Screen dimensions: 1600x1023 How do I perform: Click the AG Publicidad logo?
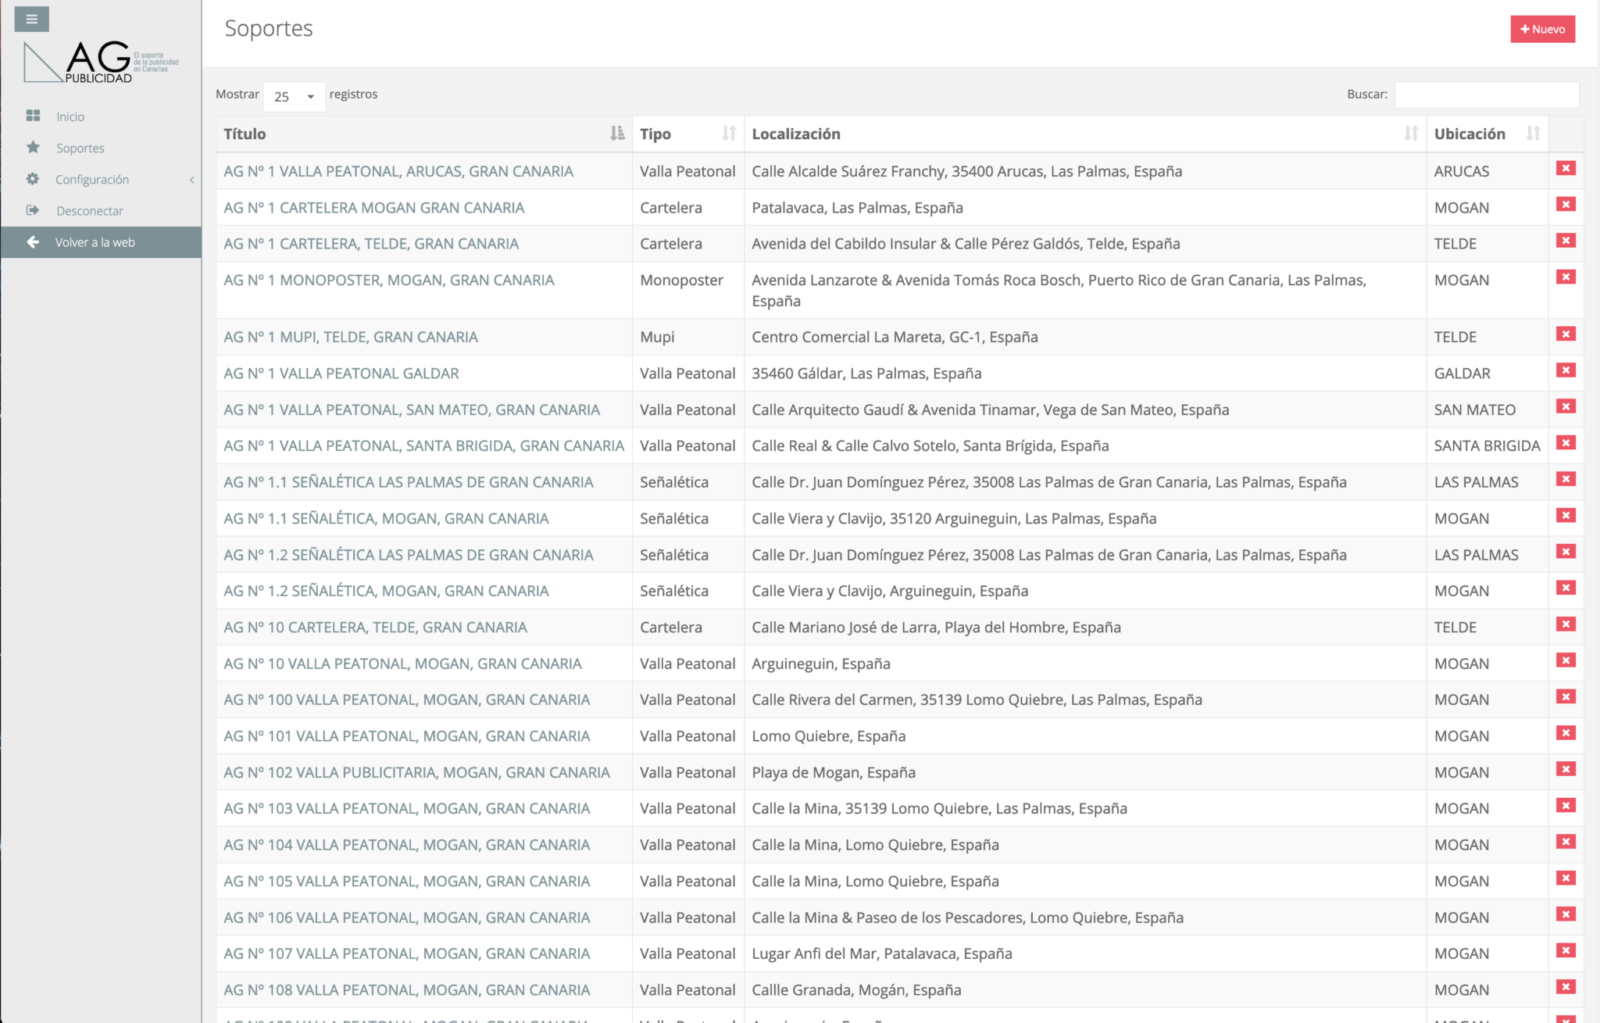pos(100,62)
